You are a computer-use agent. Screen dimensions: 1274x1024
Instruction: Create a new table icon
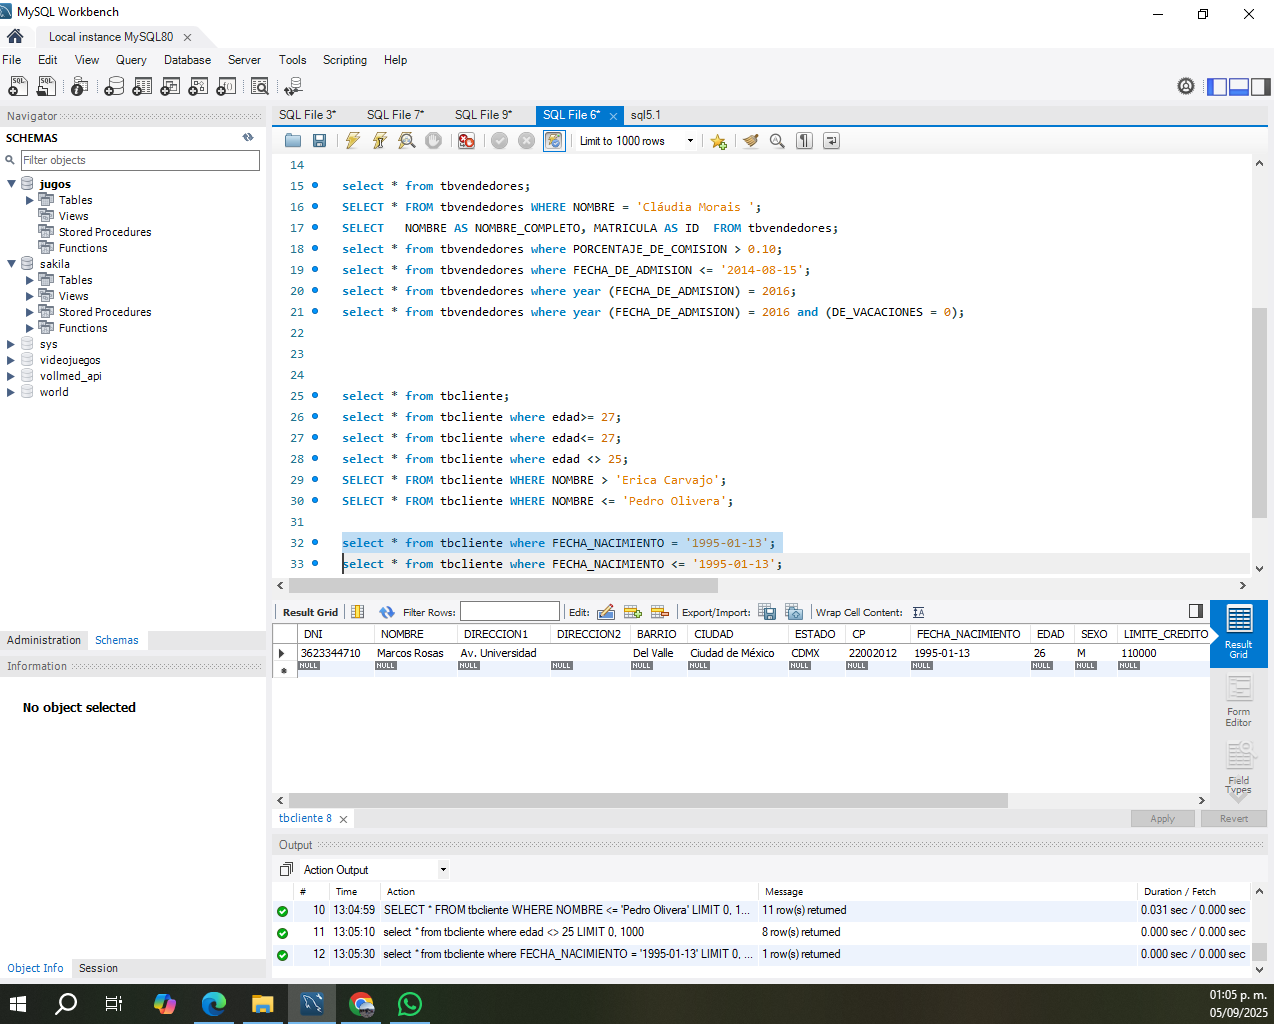click(x=143, y=87)
